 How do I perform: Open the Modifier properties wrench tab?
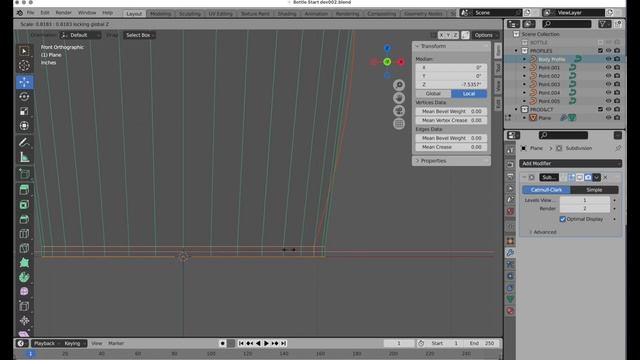point(510,253)
